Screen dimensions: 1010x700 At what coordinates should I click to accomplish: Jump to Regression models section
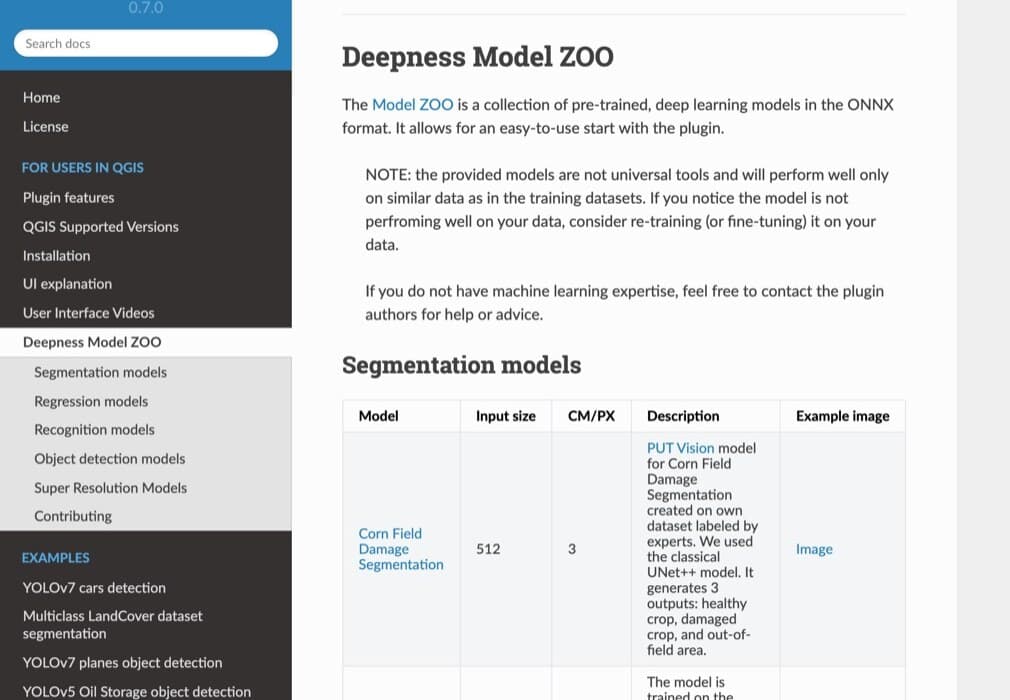point(91,401)
